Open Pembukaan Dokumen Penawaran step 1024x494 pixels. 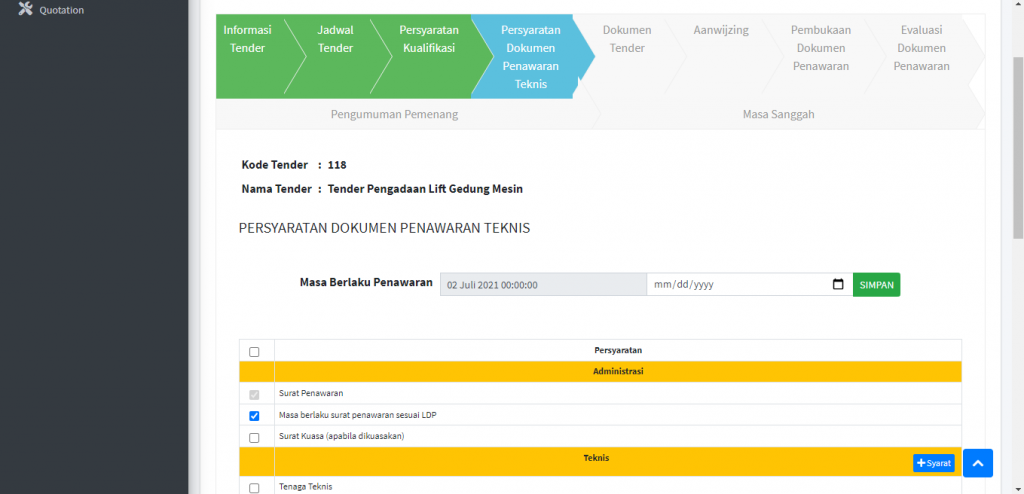[x=821, y=48]
